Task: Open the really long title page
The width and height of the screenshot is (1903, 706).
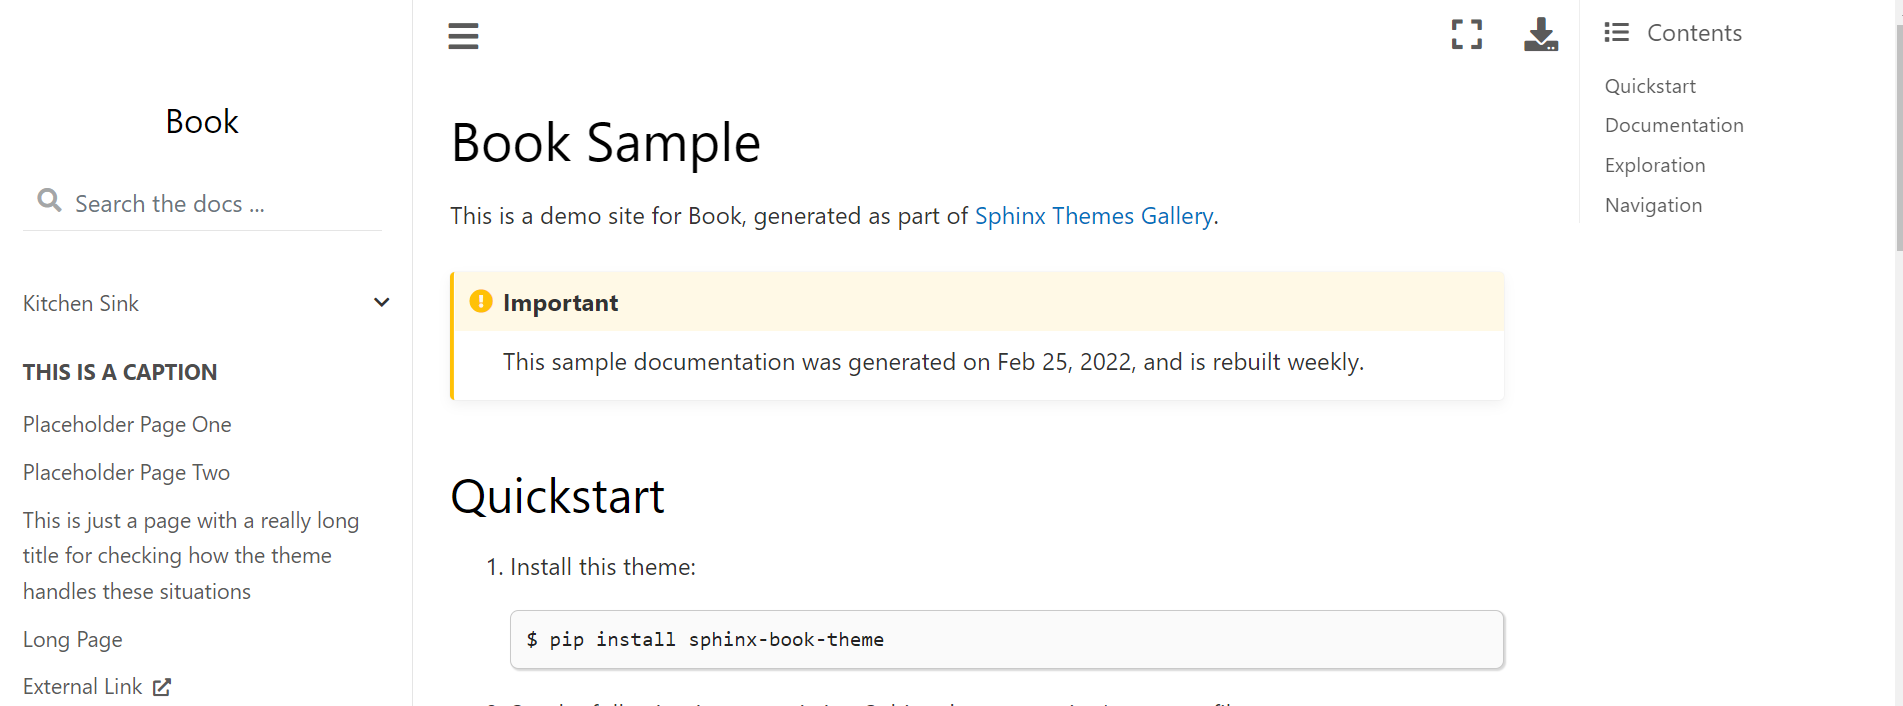Action: coord(190,556)
